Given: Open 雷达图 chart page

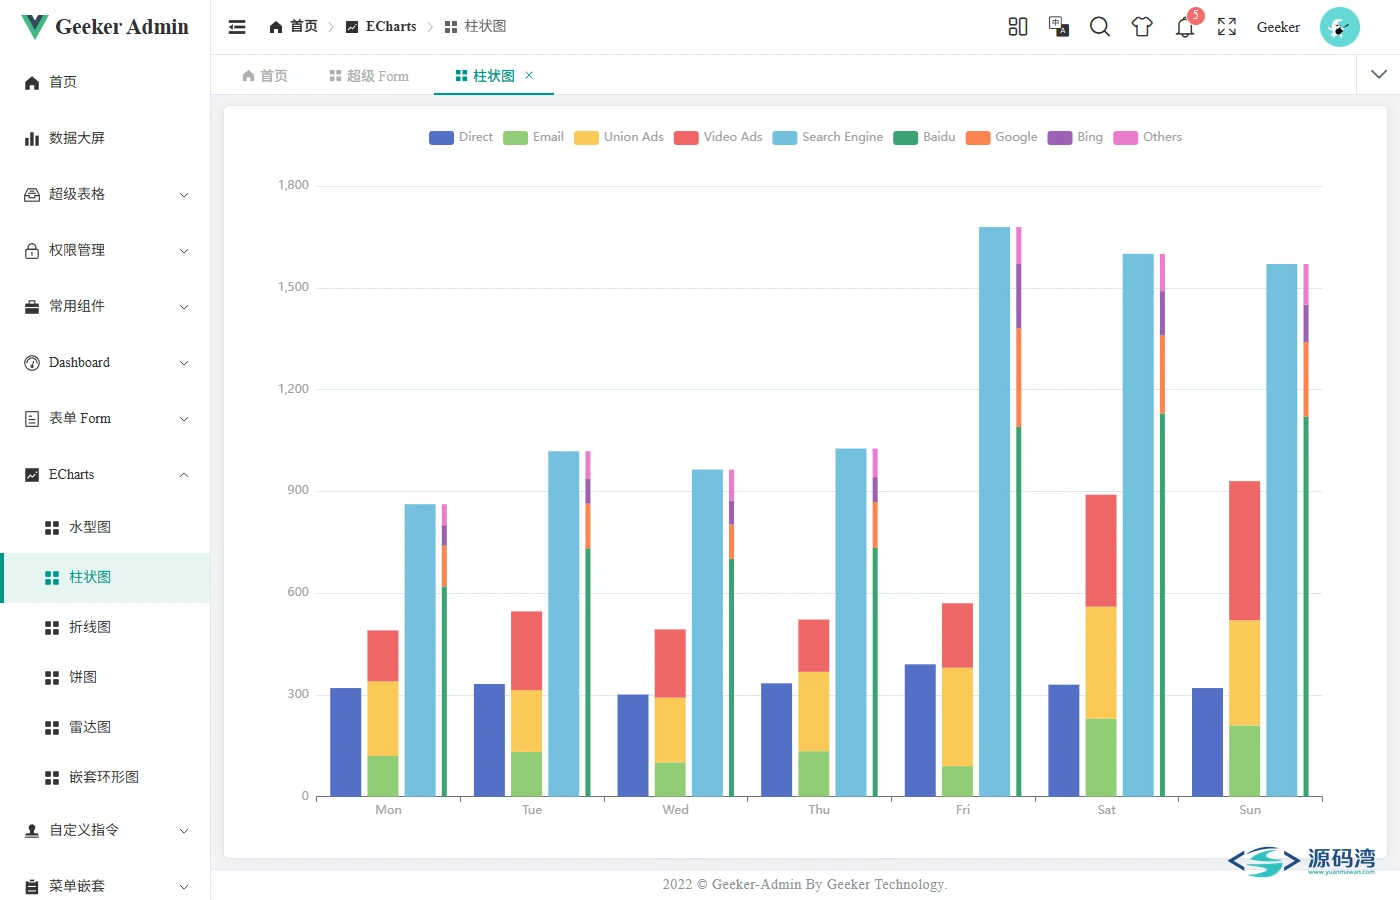Looking at the screenshot, I should (x=105, y=727).
